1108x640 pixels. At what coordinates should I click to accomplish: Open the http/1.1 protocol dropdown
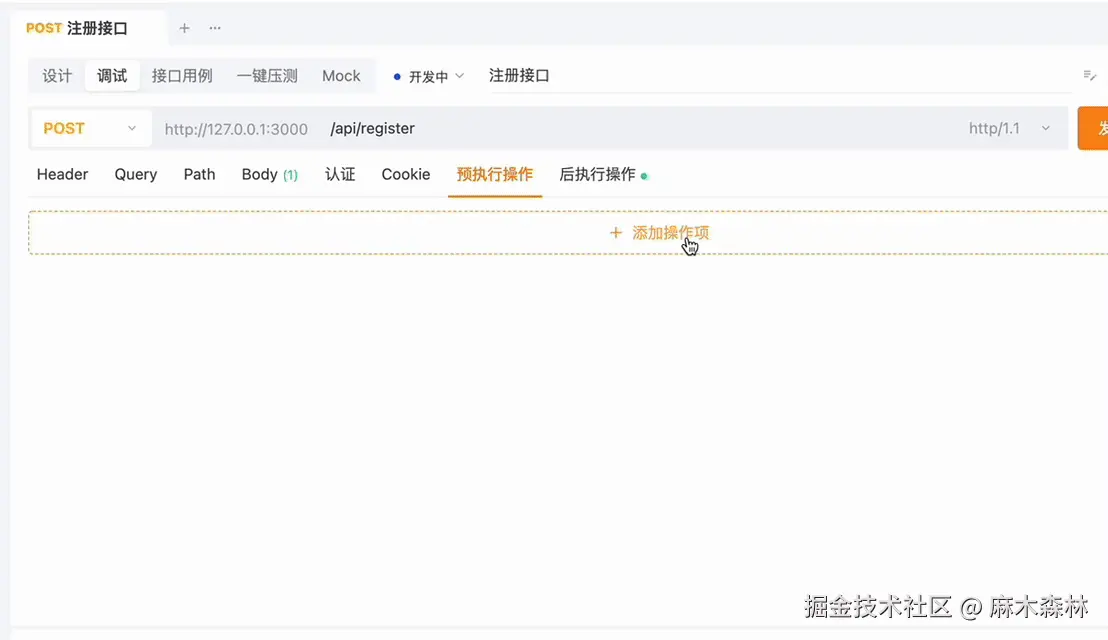pyautogui.click(x=1009, y=129)
